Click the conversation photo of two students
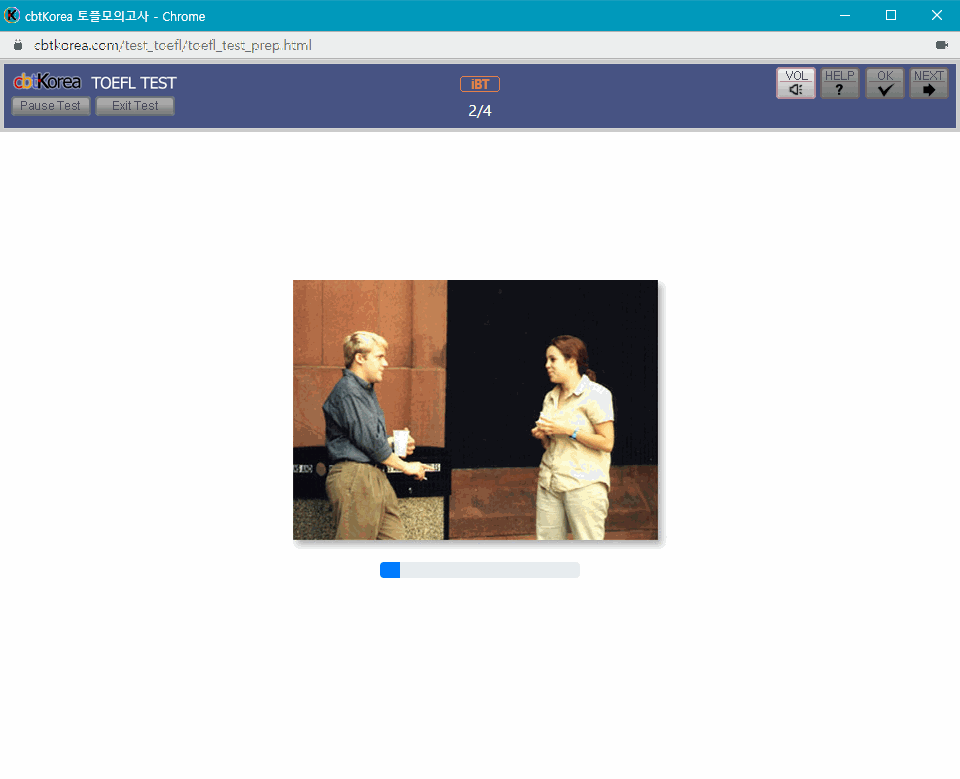This screenshot has width=960, height=779. [475, 410]
